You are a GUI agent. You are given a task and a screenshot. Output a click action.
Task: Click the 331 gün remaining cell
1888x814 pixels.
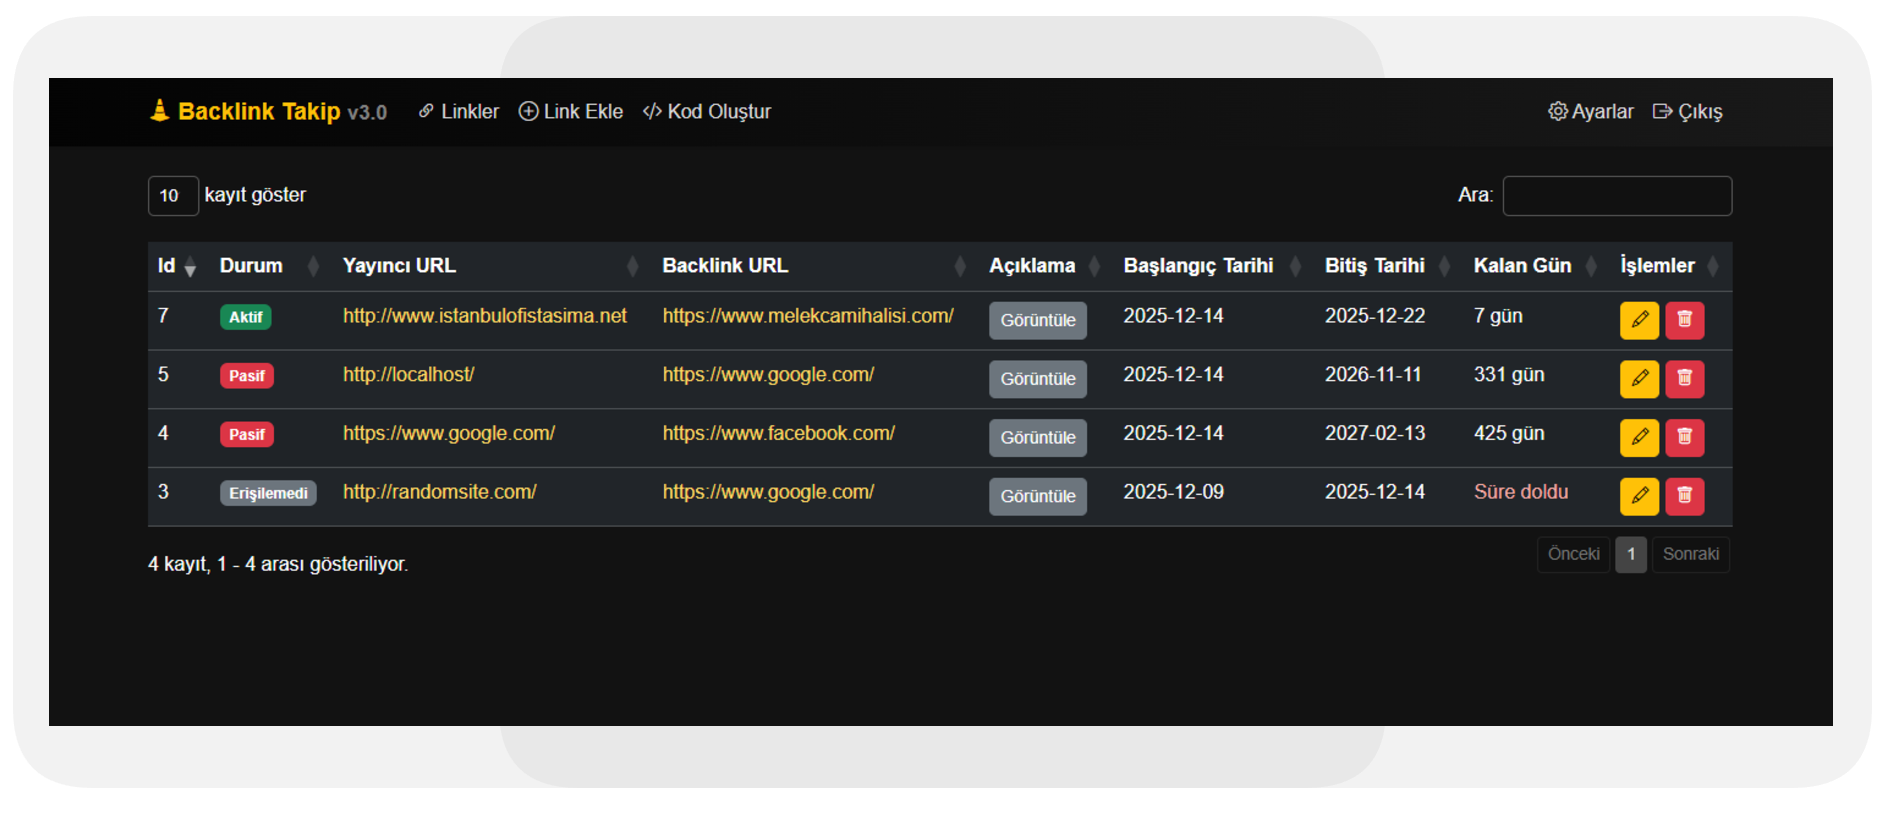click(1509, 375)
